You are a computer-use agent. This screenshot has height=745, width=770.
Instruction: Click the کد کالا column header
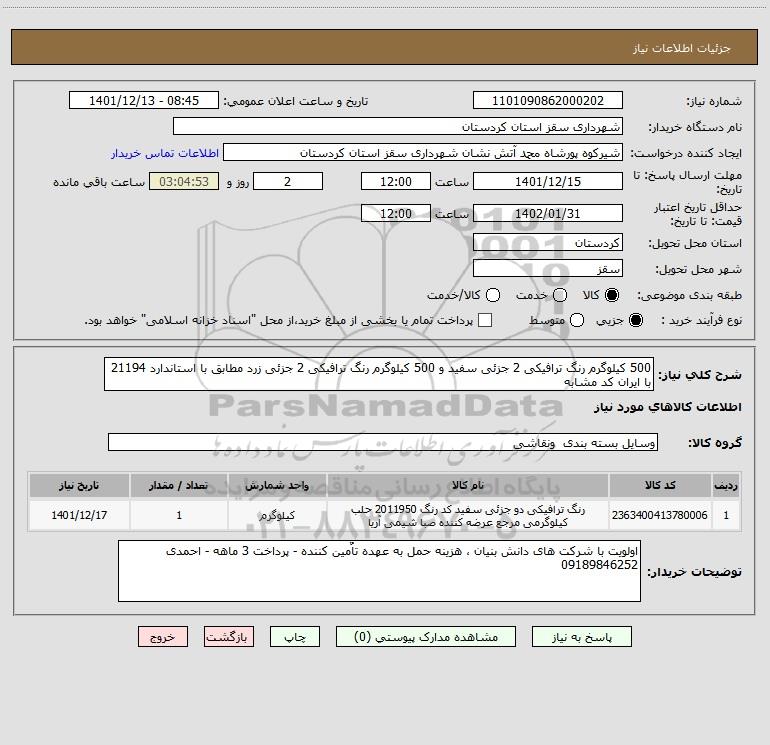(660, 486)
